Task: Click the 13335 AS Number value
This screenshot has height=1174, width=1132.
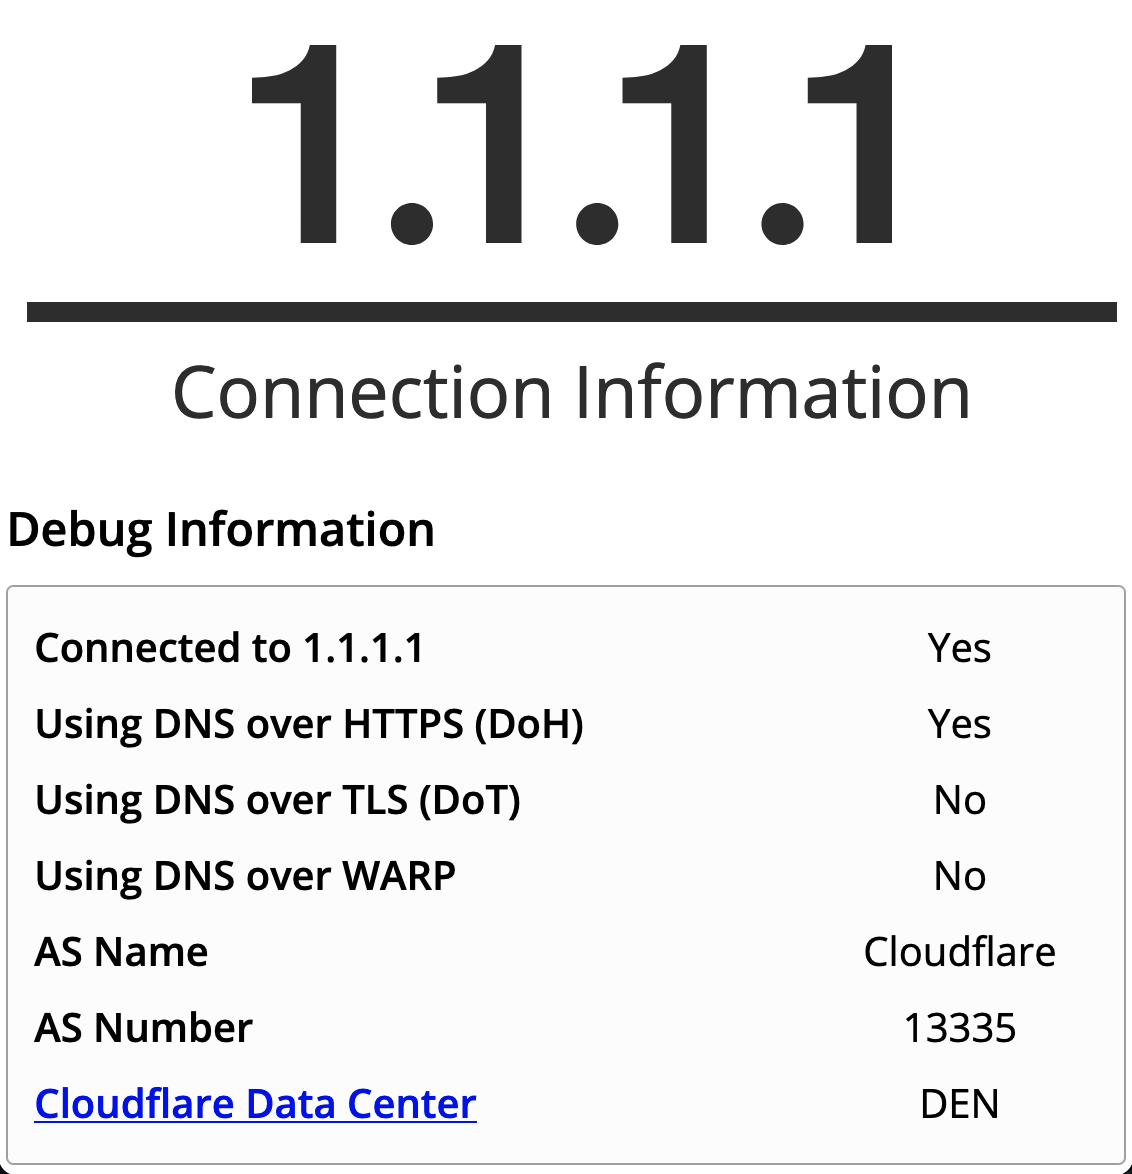Action: click(960, 1028)
